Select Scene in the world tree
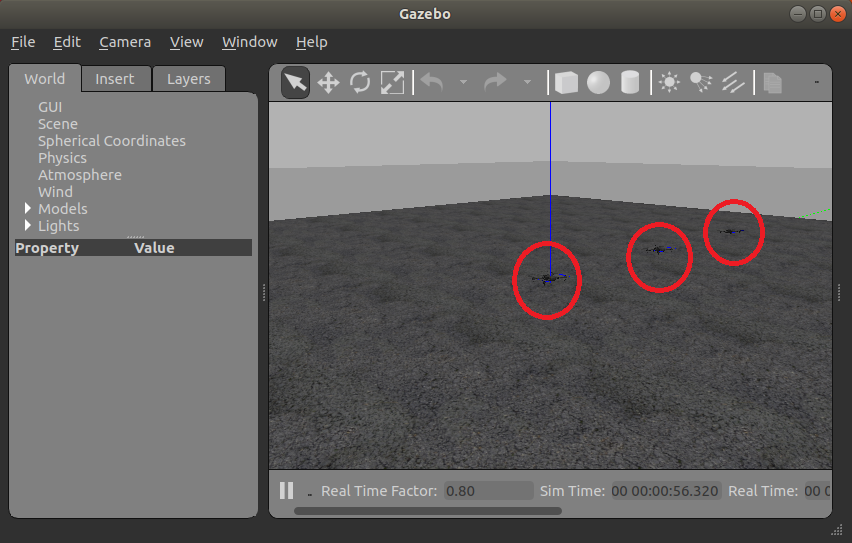Viewport: 852px width, 543px height. (58, 124)
